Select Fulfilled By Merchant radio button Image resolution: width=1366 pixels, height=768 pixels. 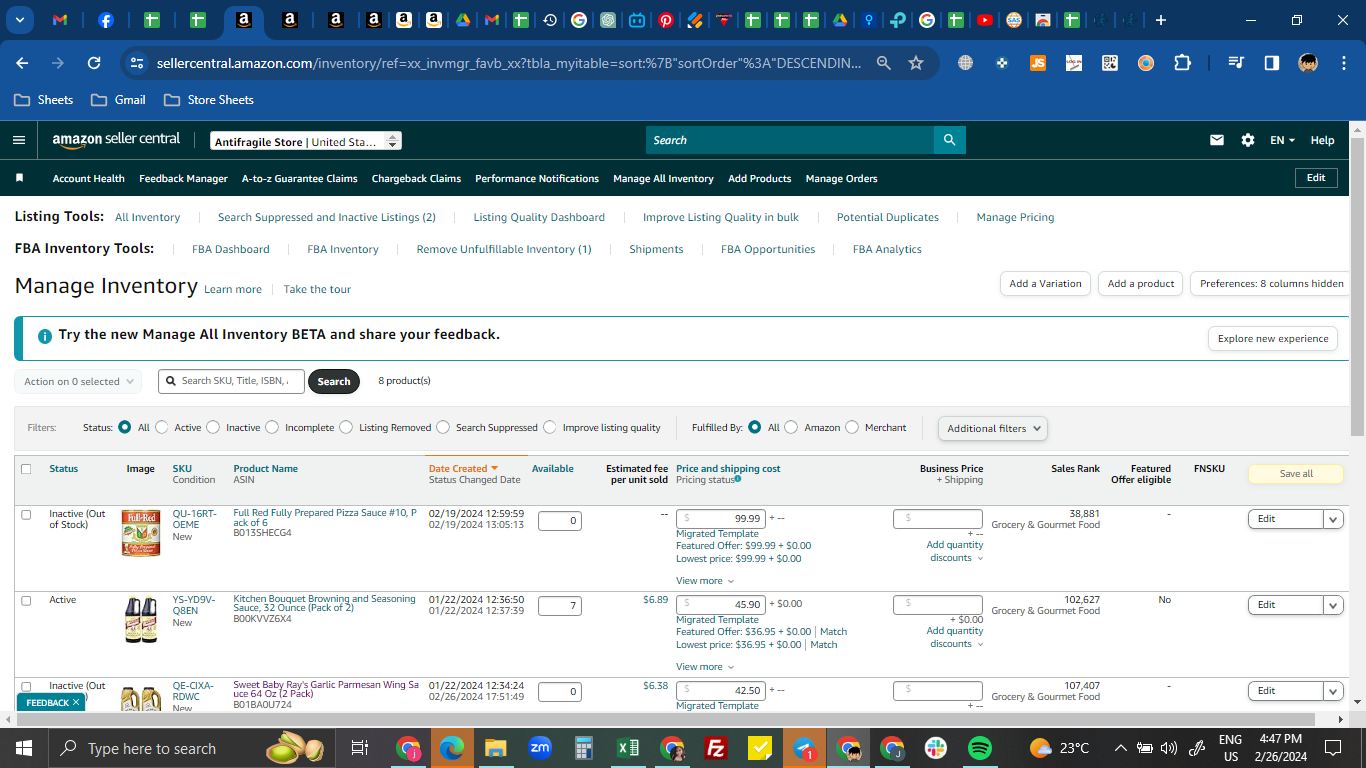[852, 427]
